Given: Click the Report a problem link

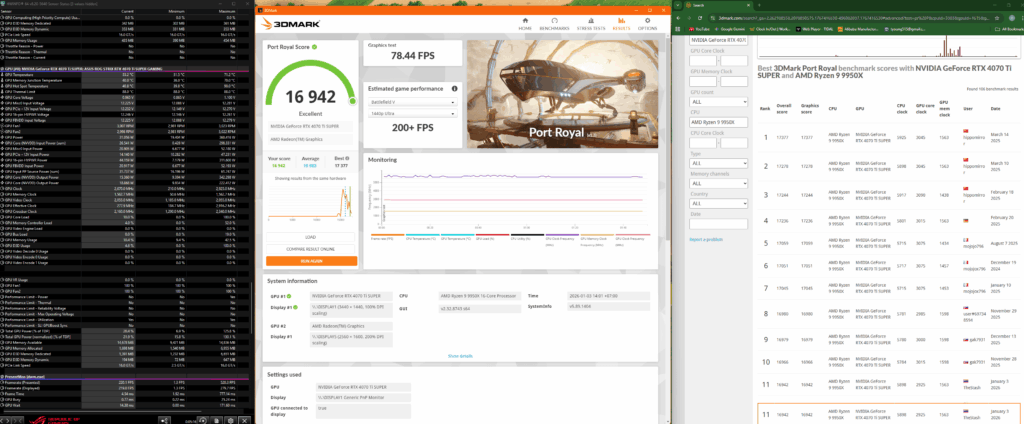Looking at the screenshot, I should 707,240.
